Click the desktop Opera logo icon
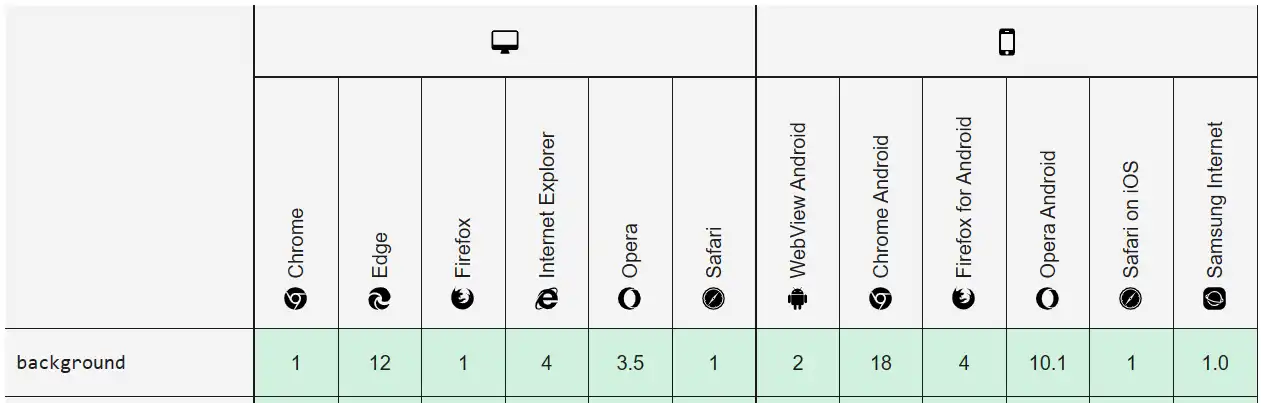Viewport: 1261px width, 403px height. pos(630,298)
